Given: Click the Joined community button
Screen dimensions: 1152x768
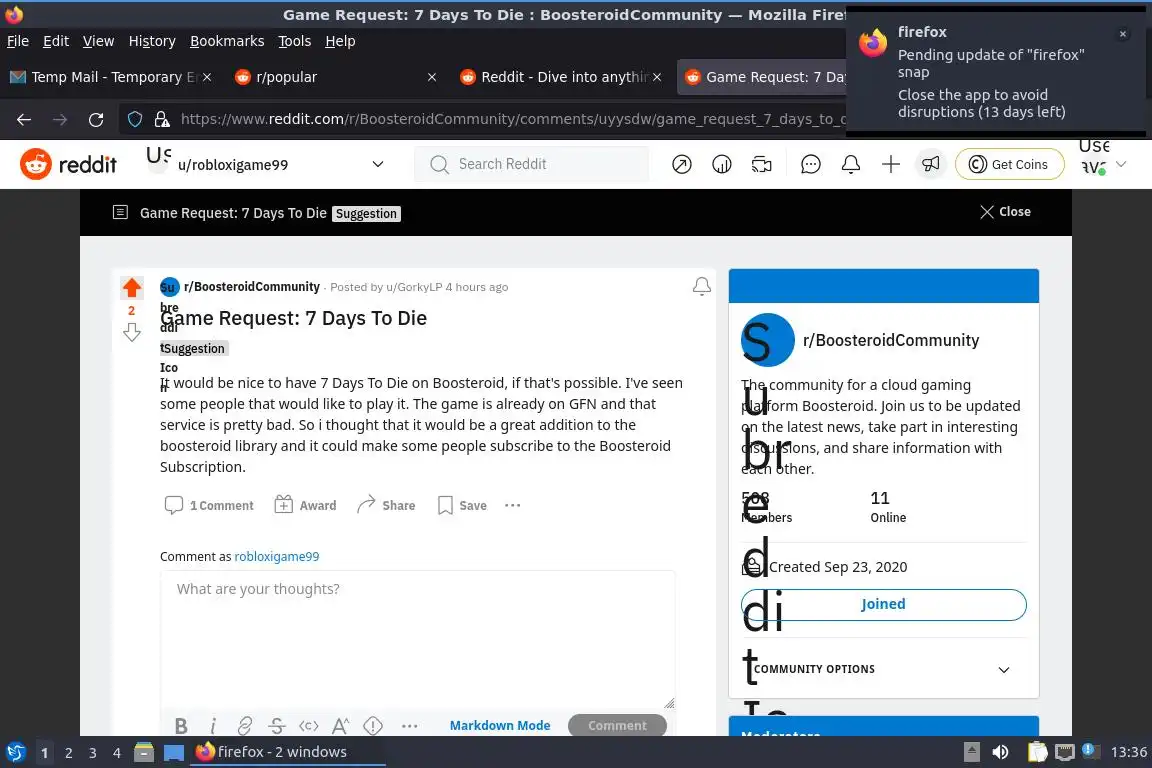Looking at the screenshot, I should tap(883, 604).
